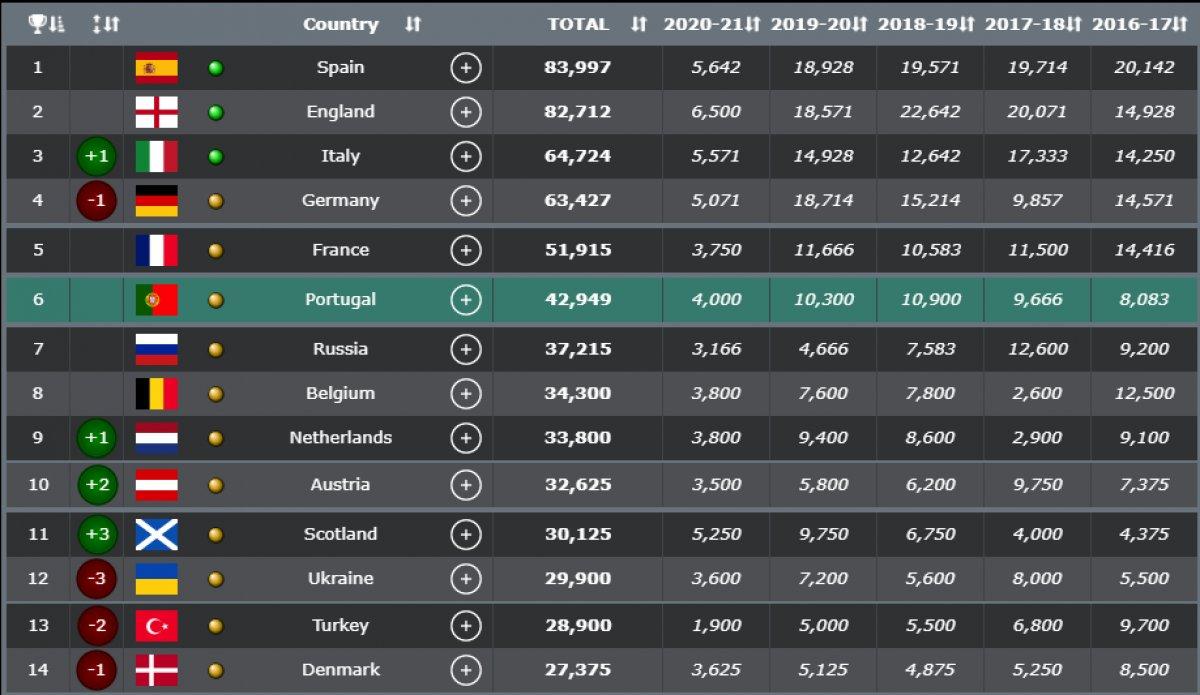Image resolution: width=1200 pixels, height=695 pixels.
Task: Expand Denmark row using plus icon
Action: click(x=465, y=670)
